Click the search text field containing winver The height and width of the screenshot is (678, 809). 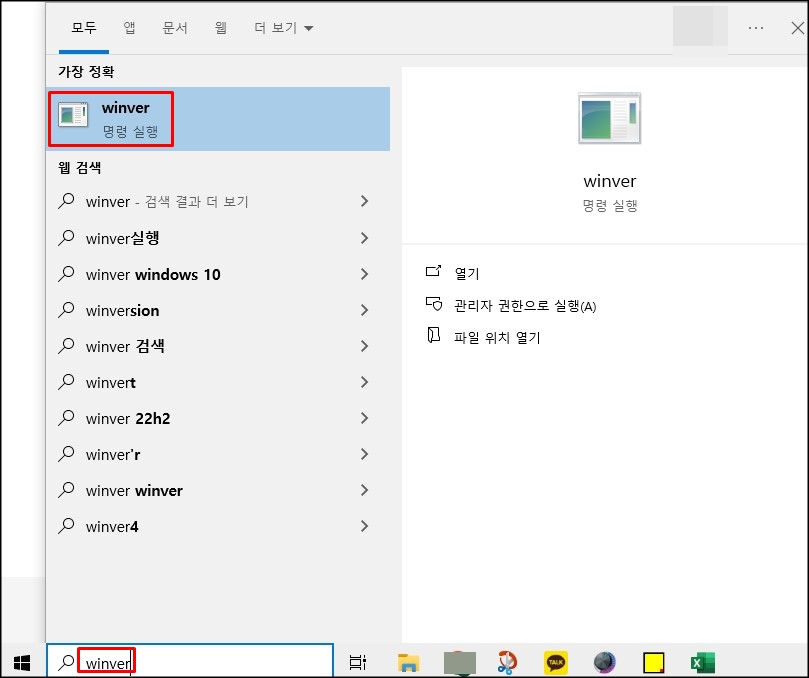(190, 661)
